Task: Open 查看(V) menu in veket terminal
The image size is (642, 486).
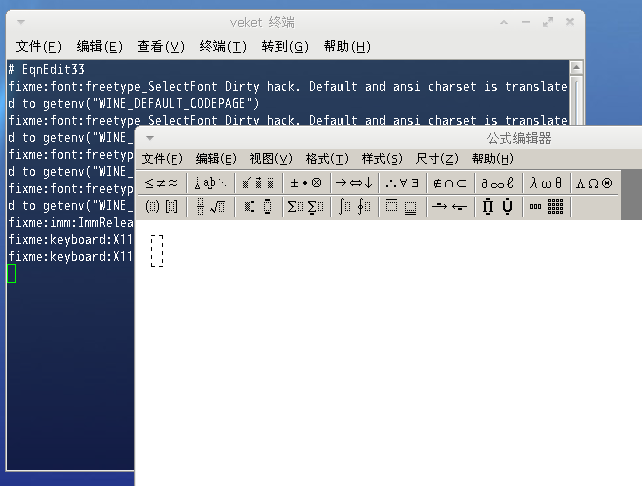Action: (x=161, y=47)
